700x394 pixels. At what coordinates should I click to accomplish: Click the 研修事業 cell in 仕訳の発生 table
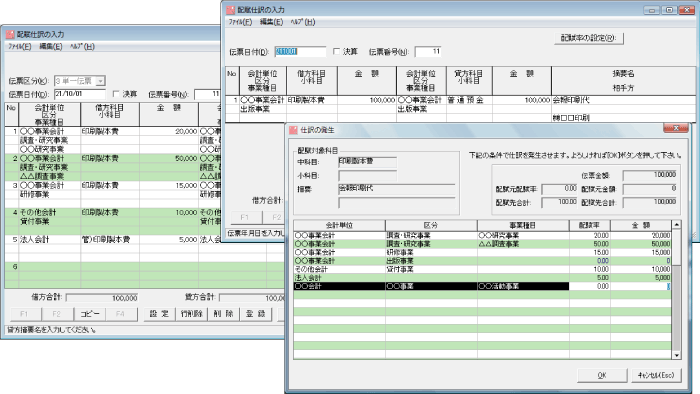pos(431,253)
